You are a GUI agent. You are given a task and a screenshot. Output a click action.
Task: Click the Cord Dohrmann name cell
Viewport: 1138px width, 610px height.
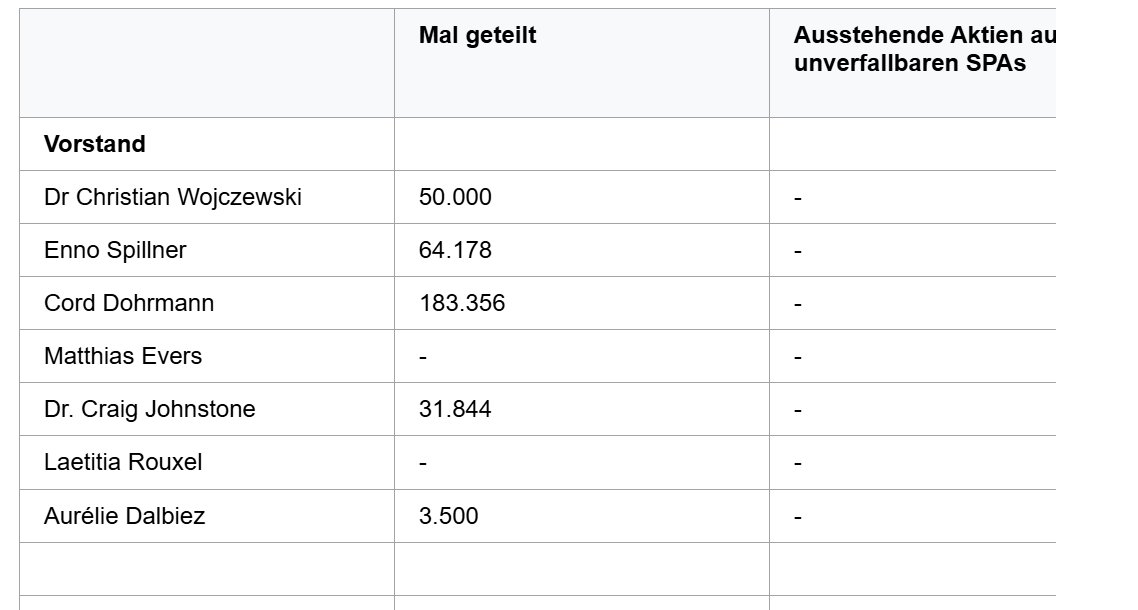pos(129,303)
